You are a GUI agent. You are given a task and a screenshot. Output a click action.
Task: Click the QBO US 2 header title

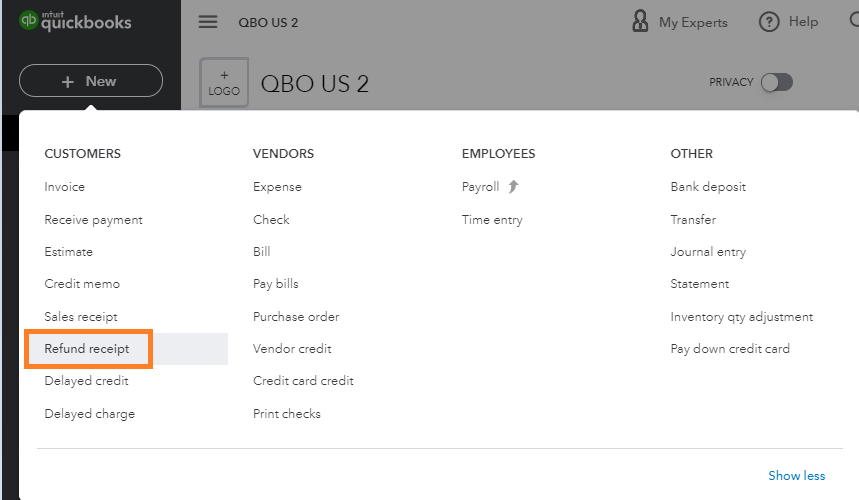pyautogui.click(x=268, y=22)
